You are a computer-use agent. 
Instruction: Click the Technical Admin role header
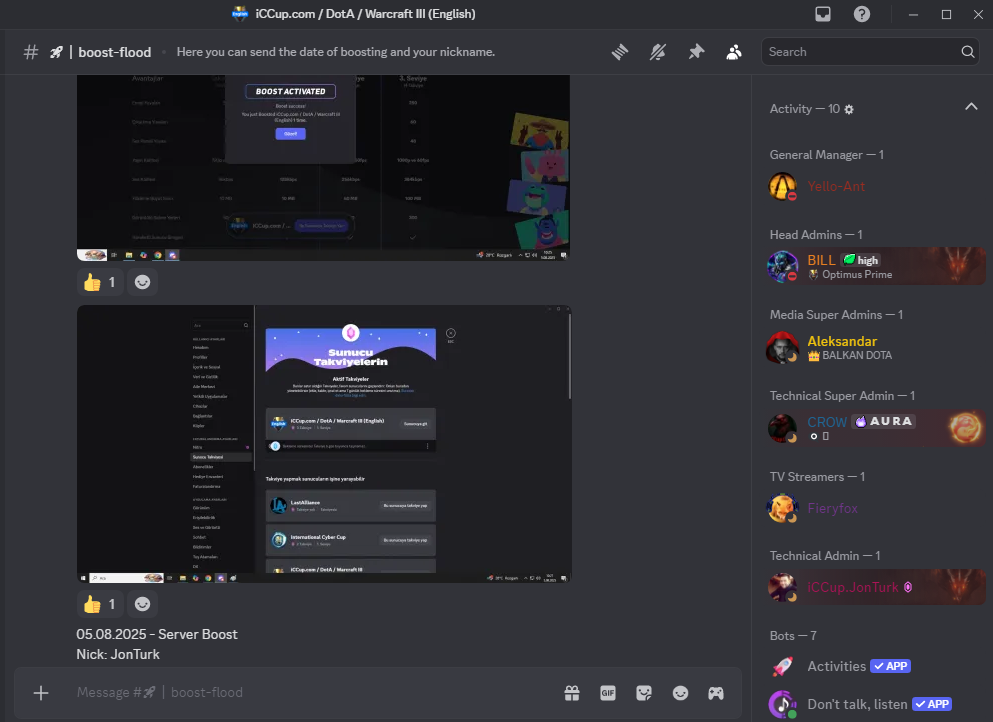coord(825,556)
